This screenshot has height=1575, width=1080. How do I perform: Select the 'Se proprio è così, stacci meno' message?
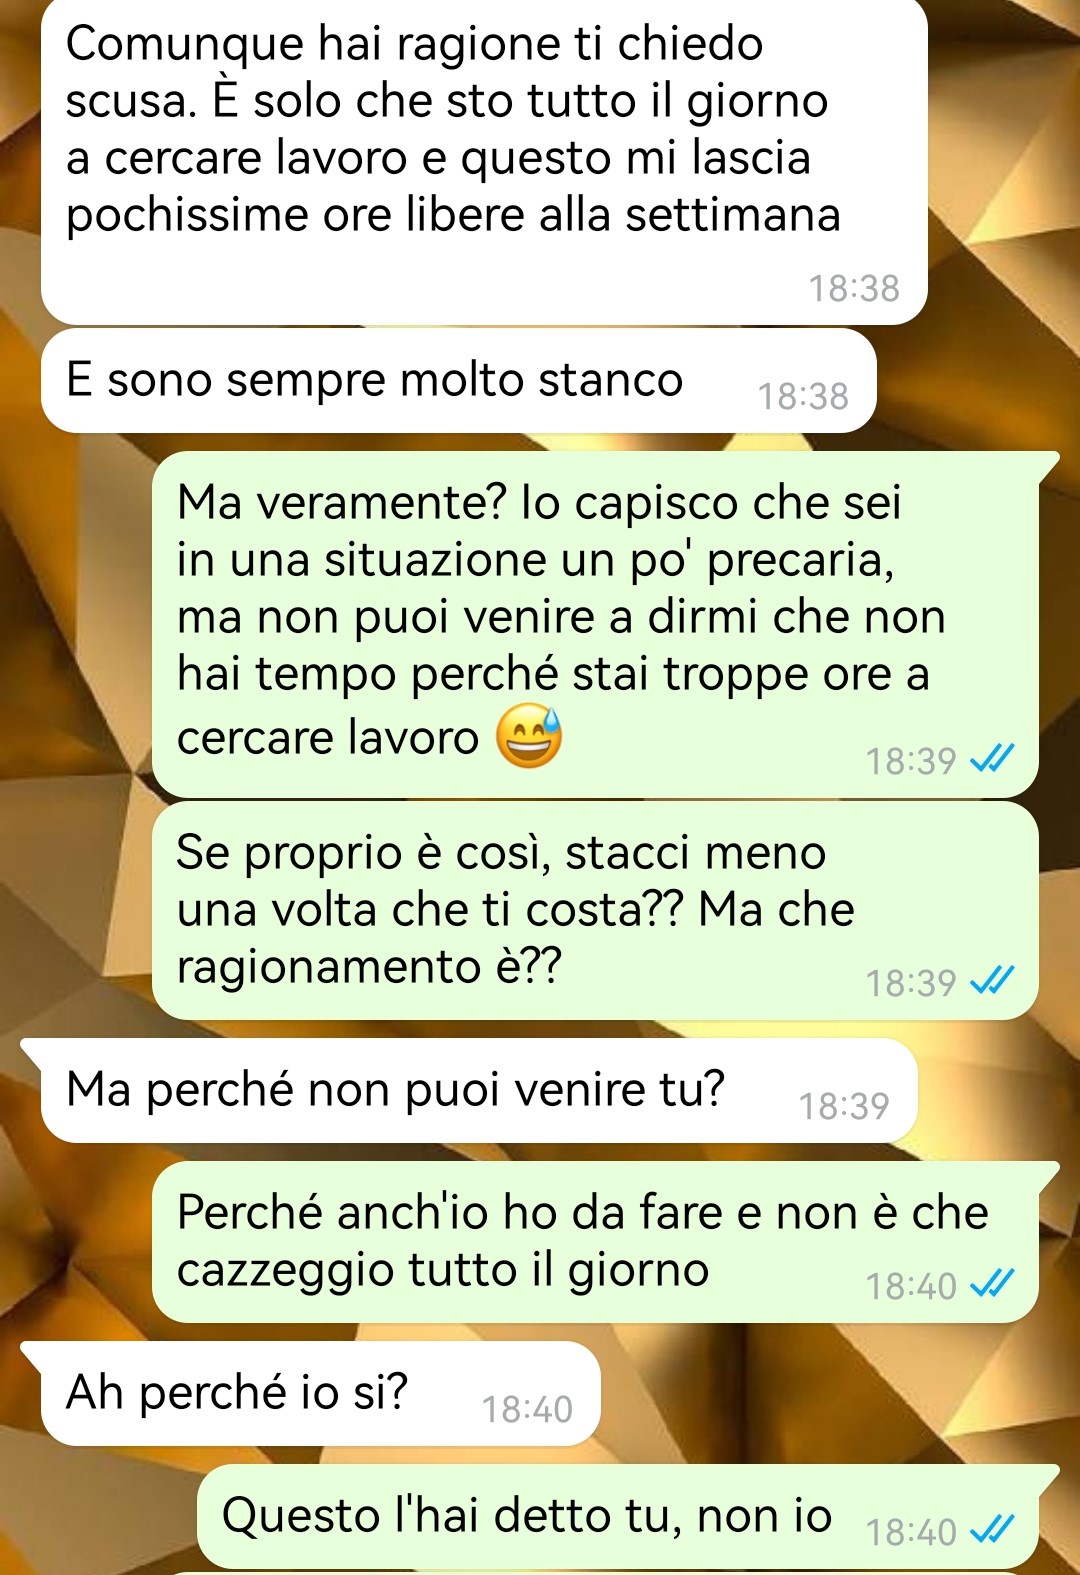pos(595,911)
